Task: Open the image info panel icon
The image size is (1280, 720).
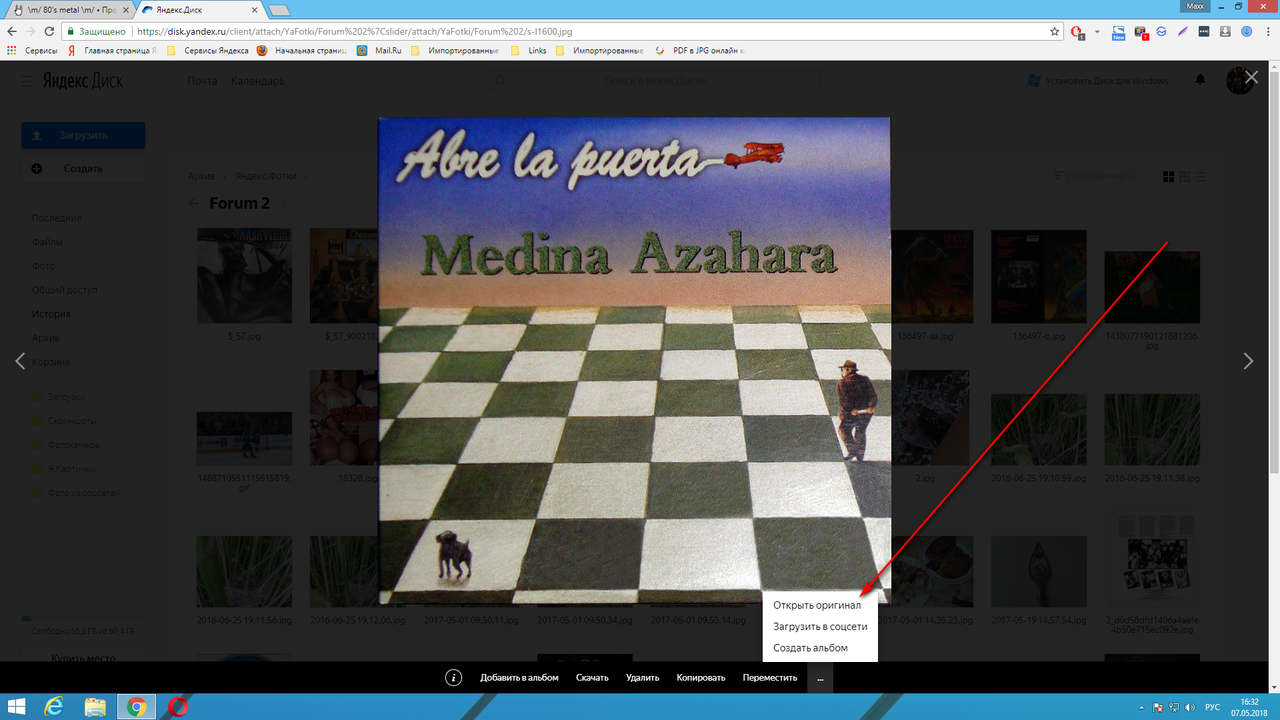Action: coord(453,678)
